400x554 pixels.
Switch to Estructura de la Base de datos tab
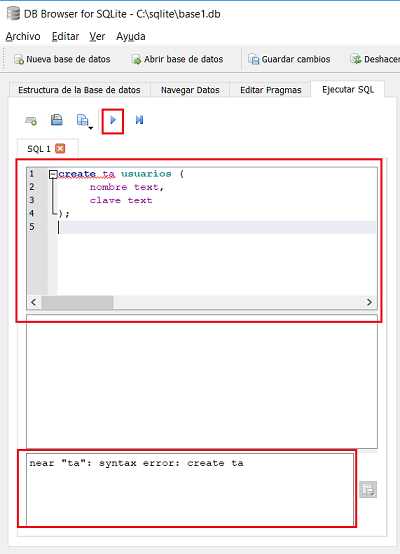[x=79, y=90]
